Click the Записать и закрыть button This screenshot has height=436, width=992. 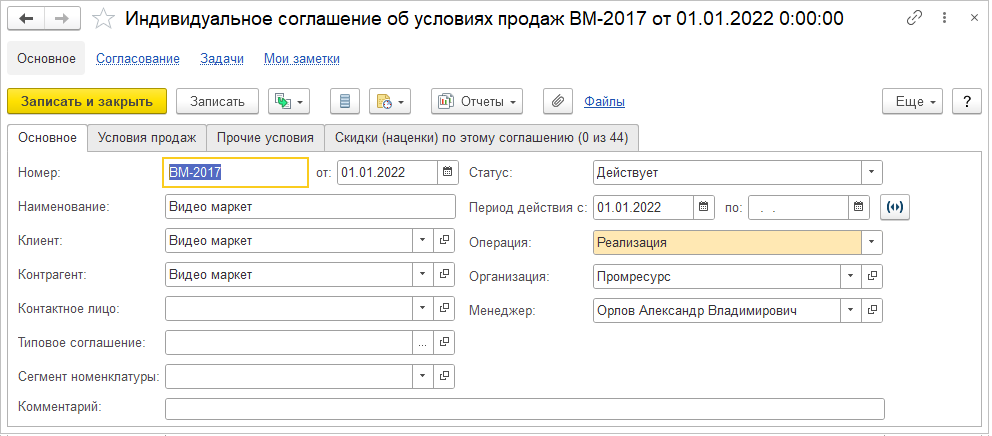[x=87, y=101]
